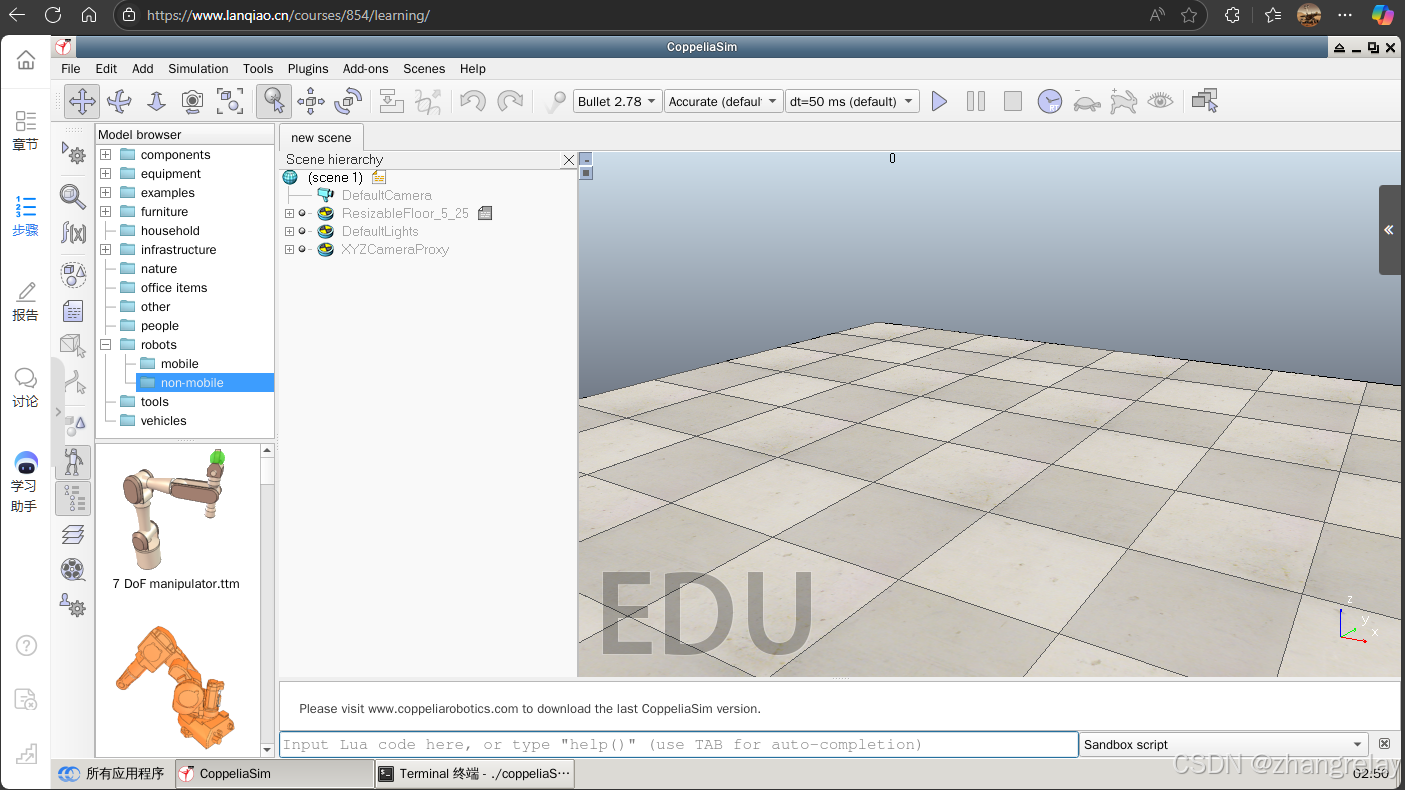1405x790 pixels.
Task: Start the simulation with play button
Action: pyautogui.click(x=939, y=101)
